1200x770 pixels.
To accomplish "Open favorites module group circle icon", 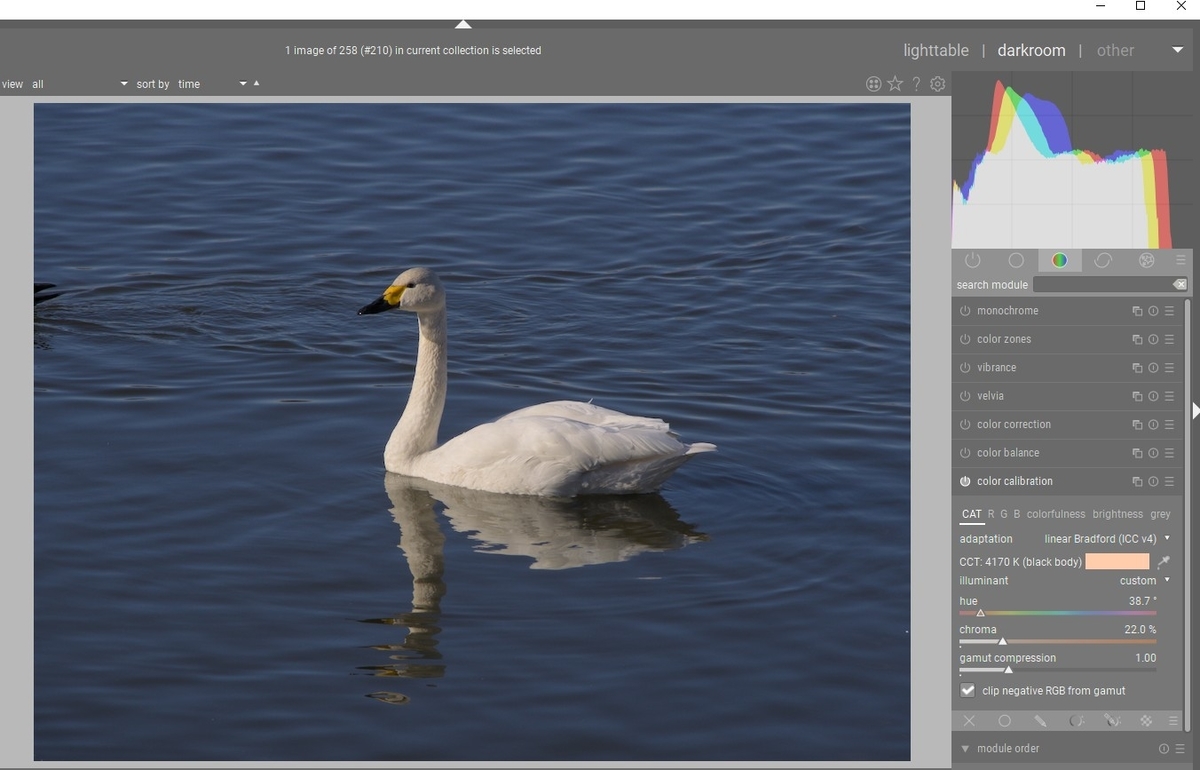I will click(1016, 260).
